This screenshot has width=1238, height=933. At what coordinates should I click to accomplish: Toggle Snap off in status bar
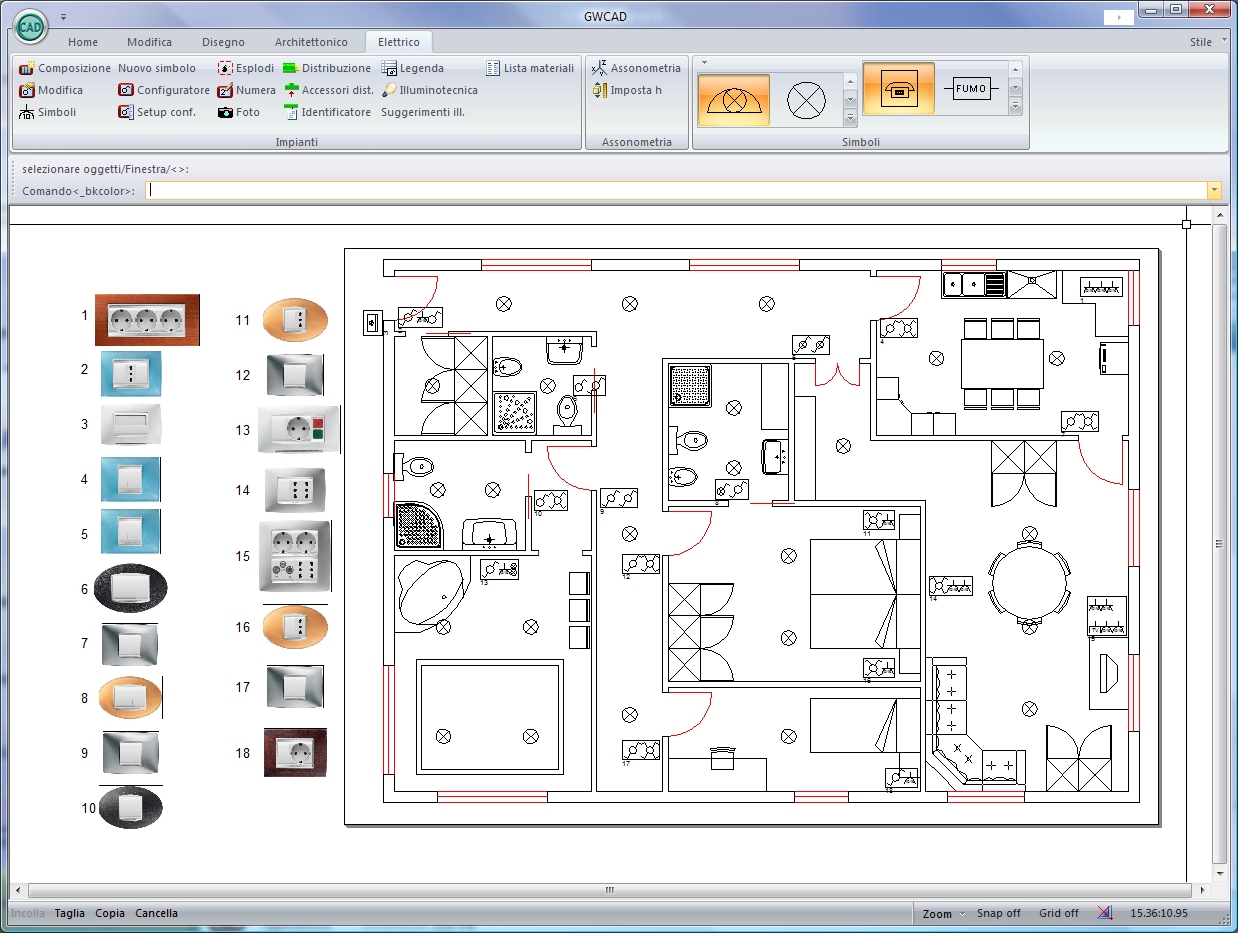998,914
